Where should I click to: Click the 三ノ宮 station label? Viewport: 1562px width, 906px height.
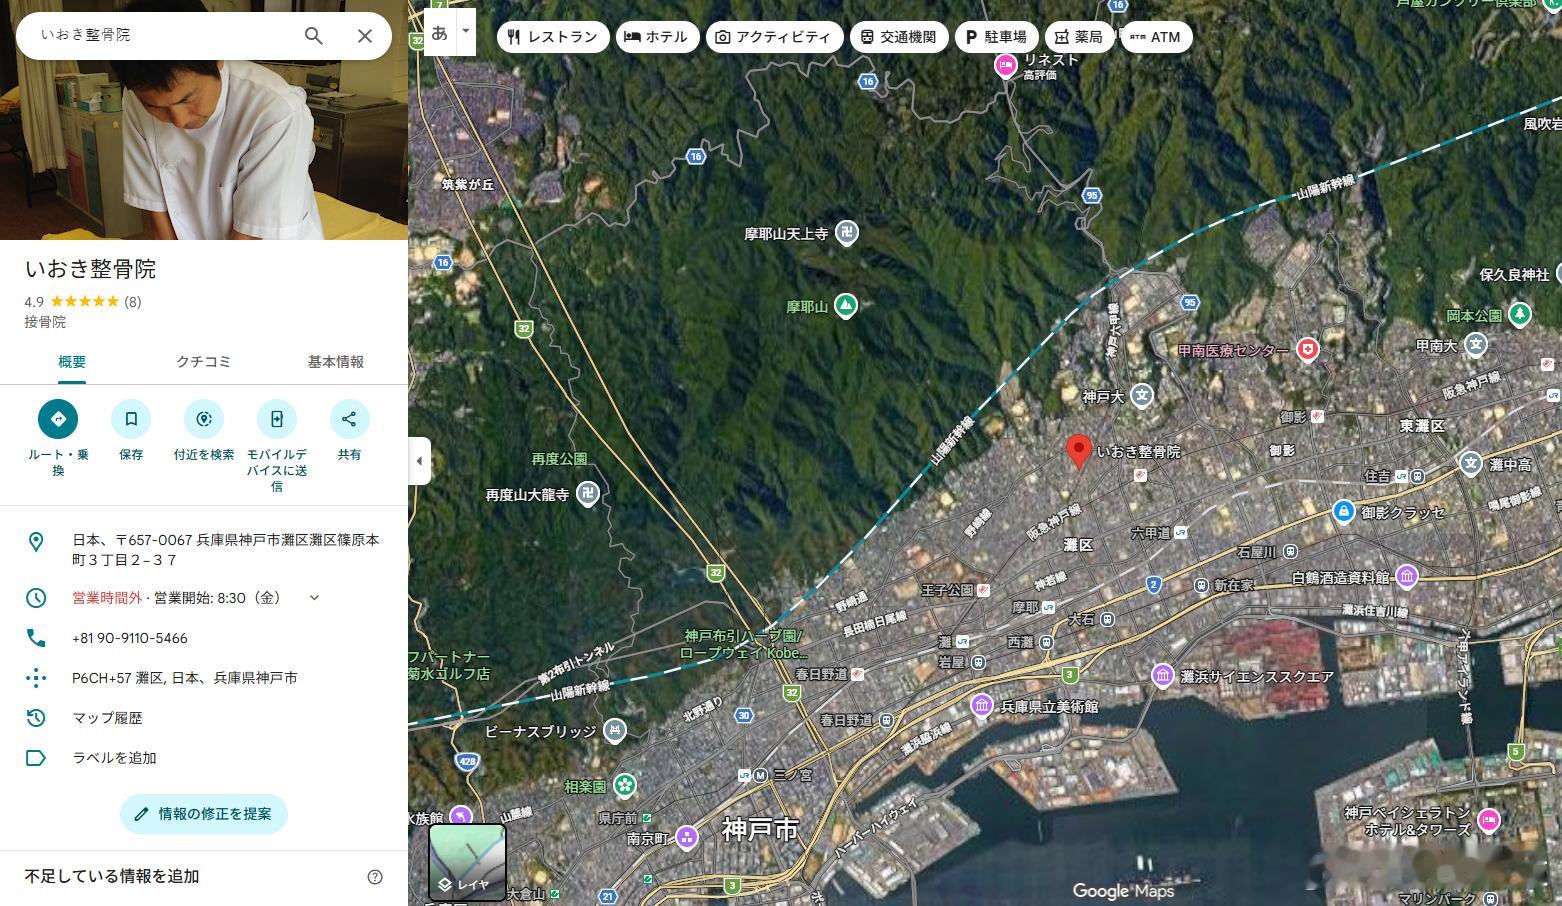tap(793, 775)
